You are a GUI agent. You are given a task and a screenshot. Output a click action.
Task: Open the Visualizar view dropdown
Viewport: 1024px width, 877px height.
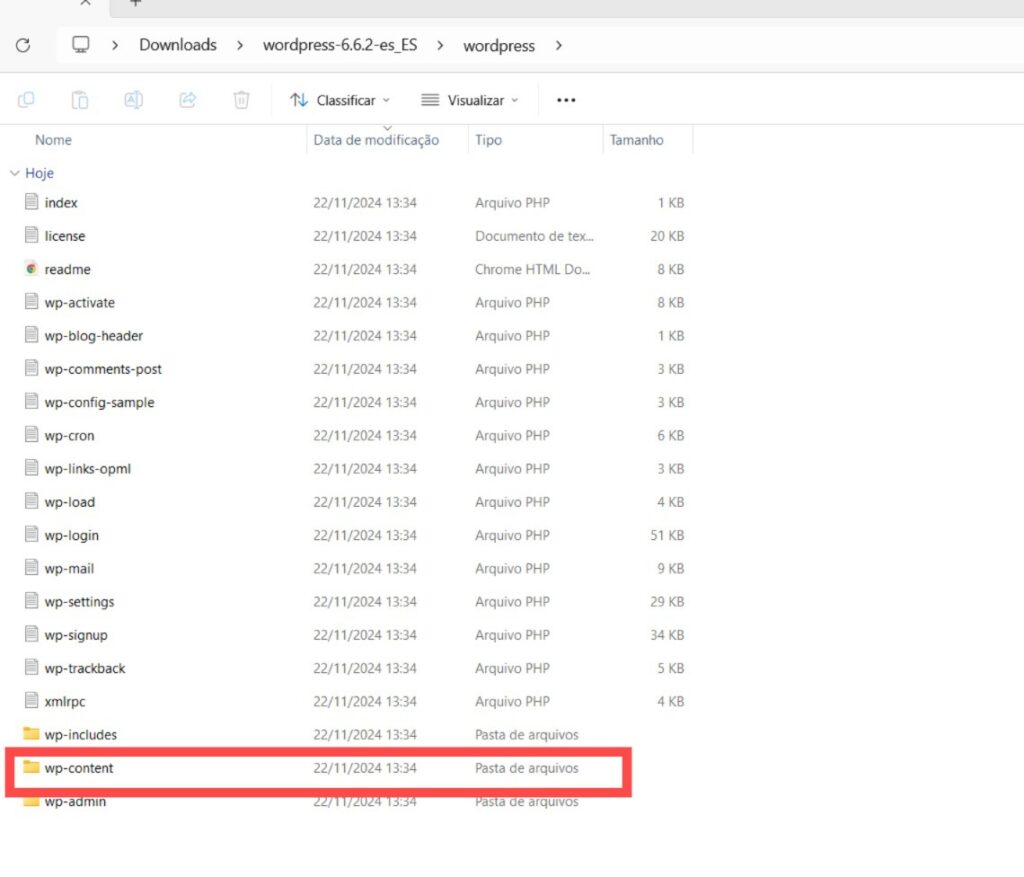point(470,100)
